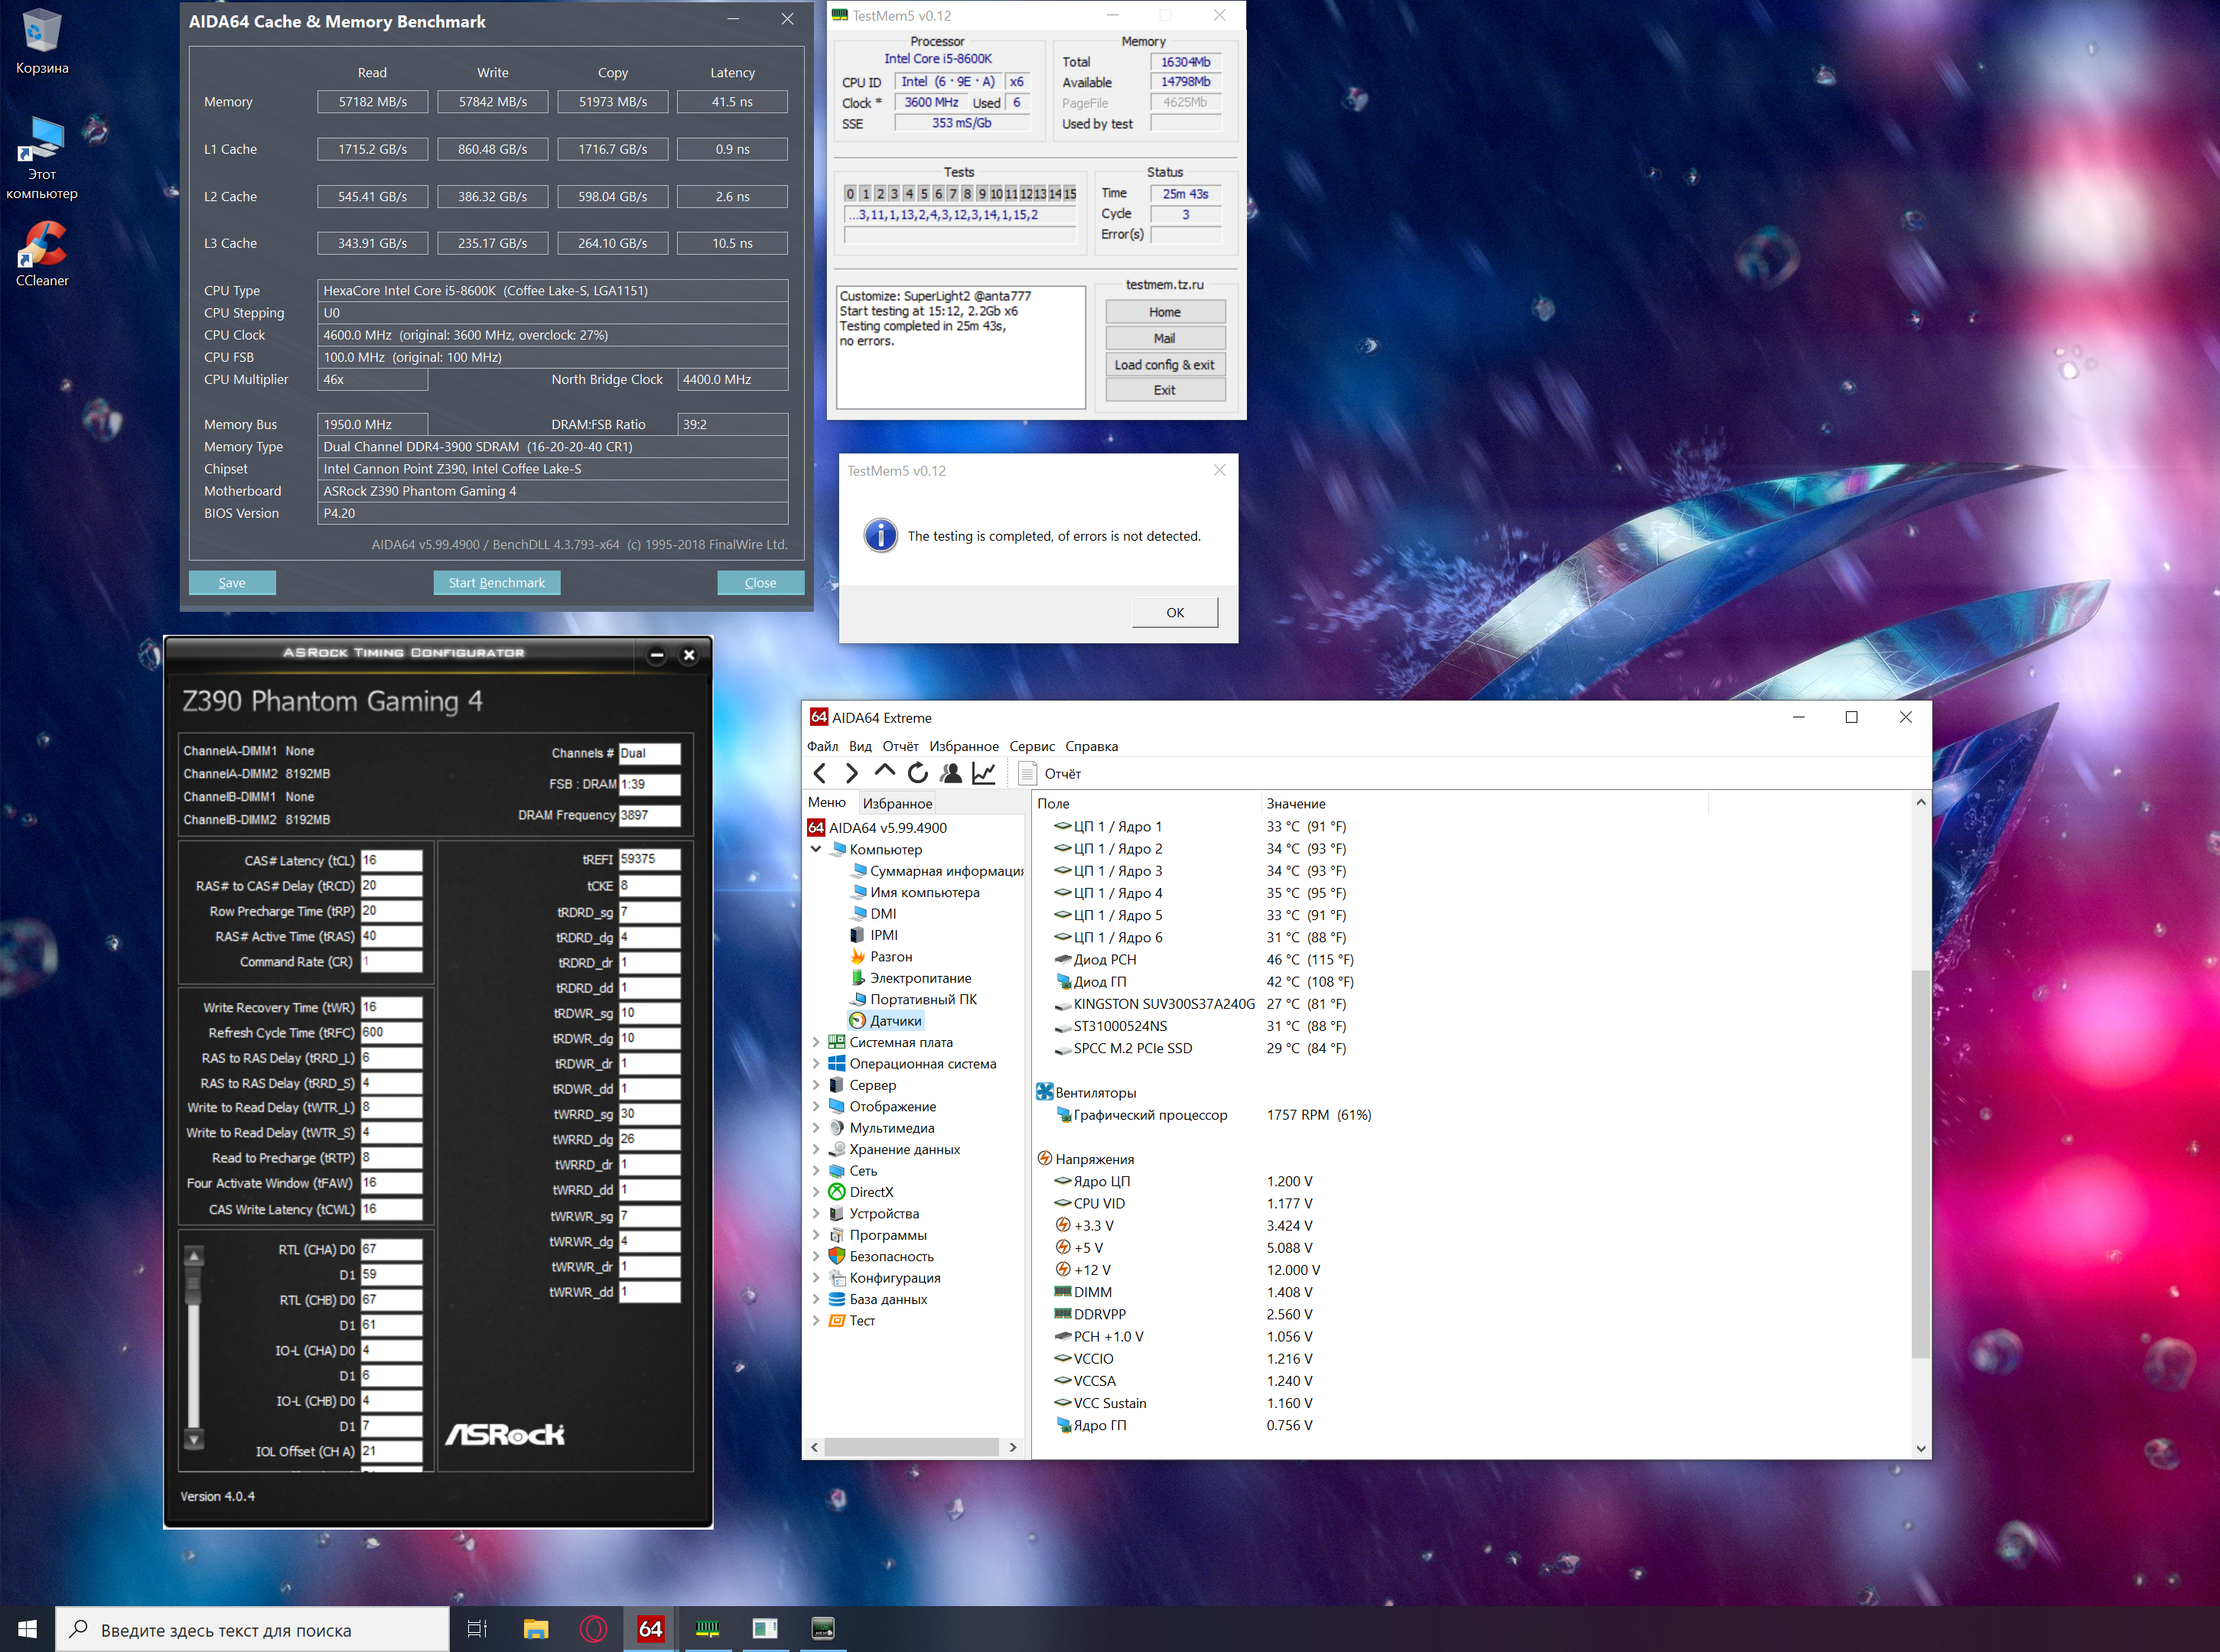Select test number 5 box in TestMem5
The width and height of the screenshot is (2220, 1652).
[x=923, y=194]
